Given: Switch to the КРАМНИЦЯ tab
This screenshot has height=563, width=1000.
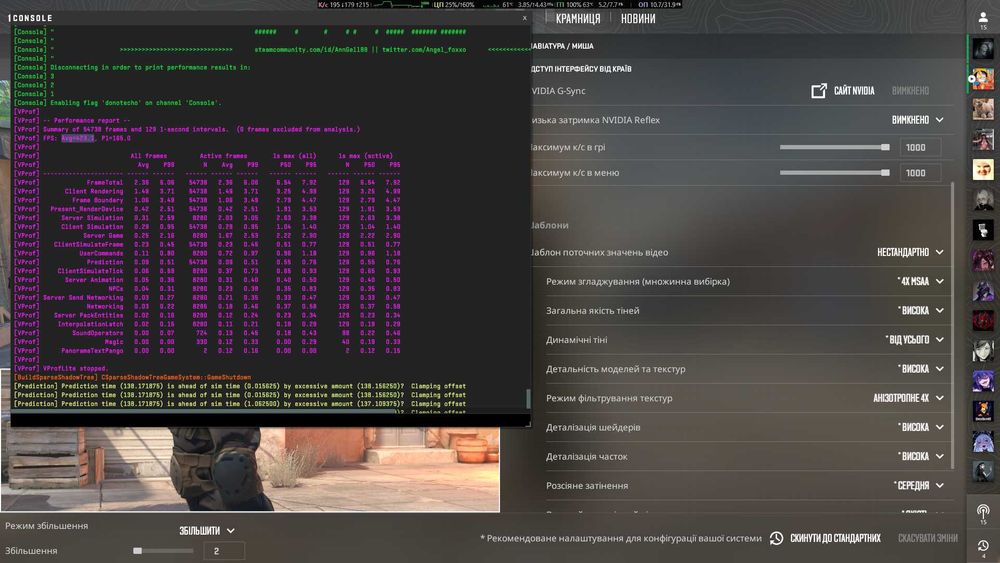Looking at the screenshot, I should 578,18.
